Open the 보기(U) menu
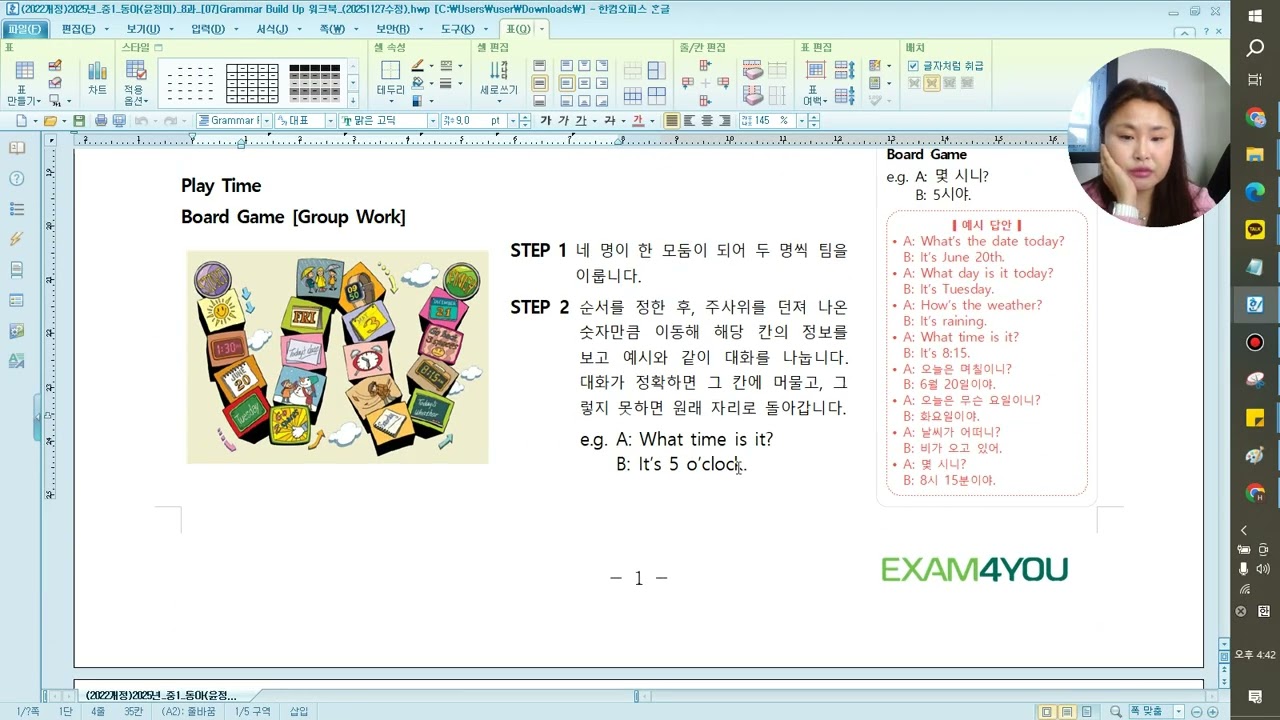Screen dimensions: 1280x720 (143, 29)
